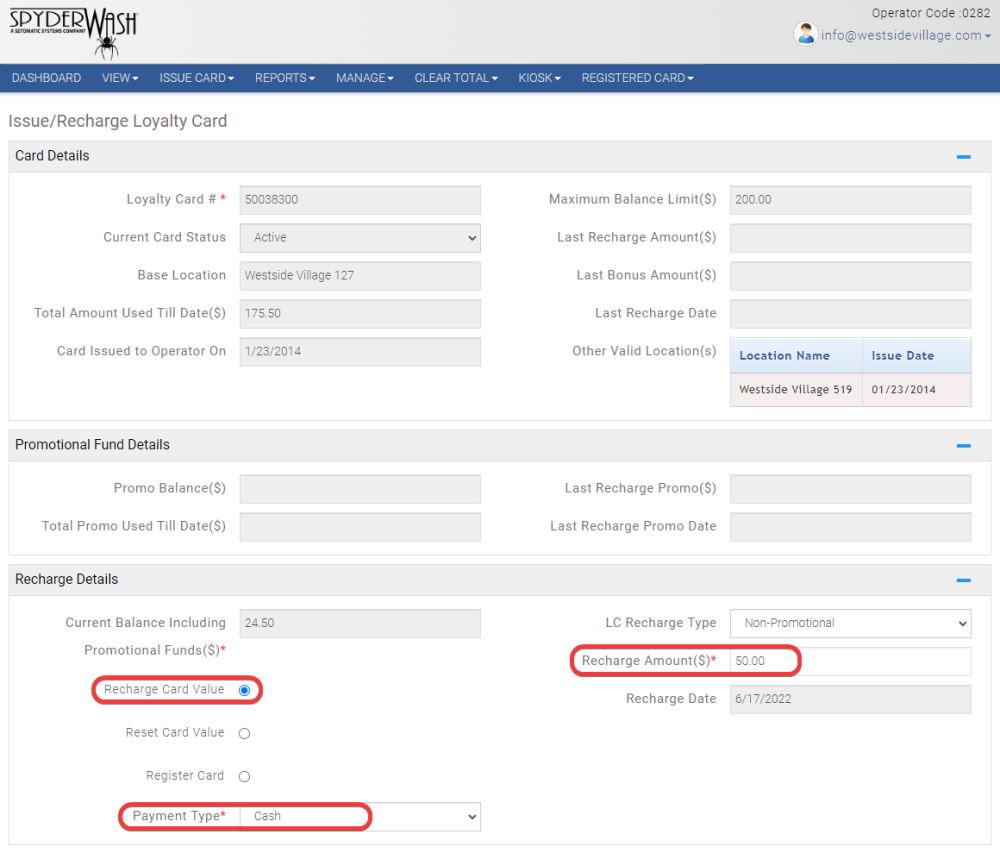Screen dimensions: 1000x853
Task: Click the Total Amount Used Till Date field
Action: (x=360, y=314)
